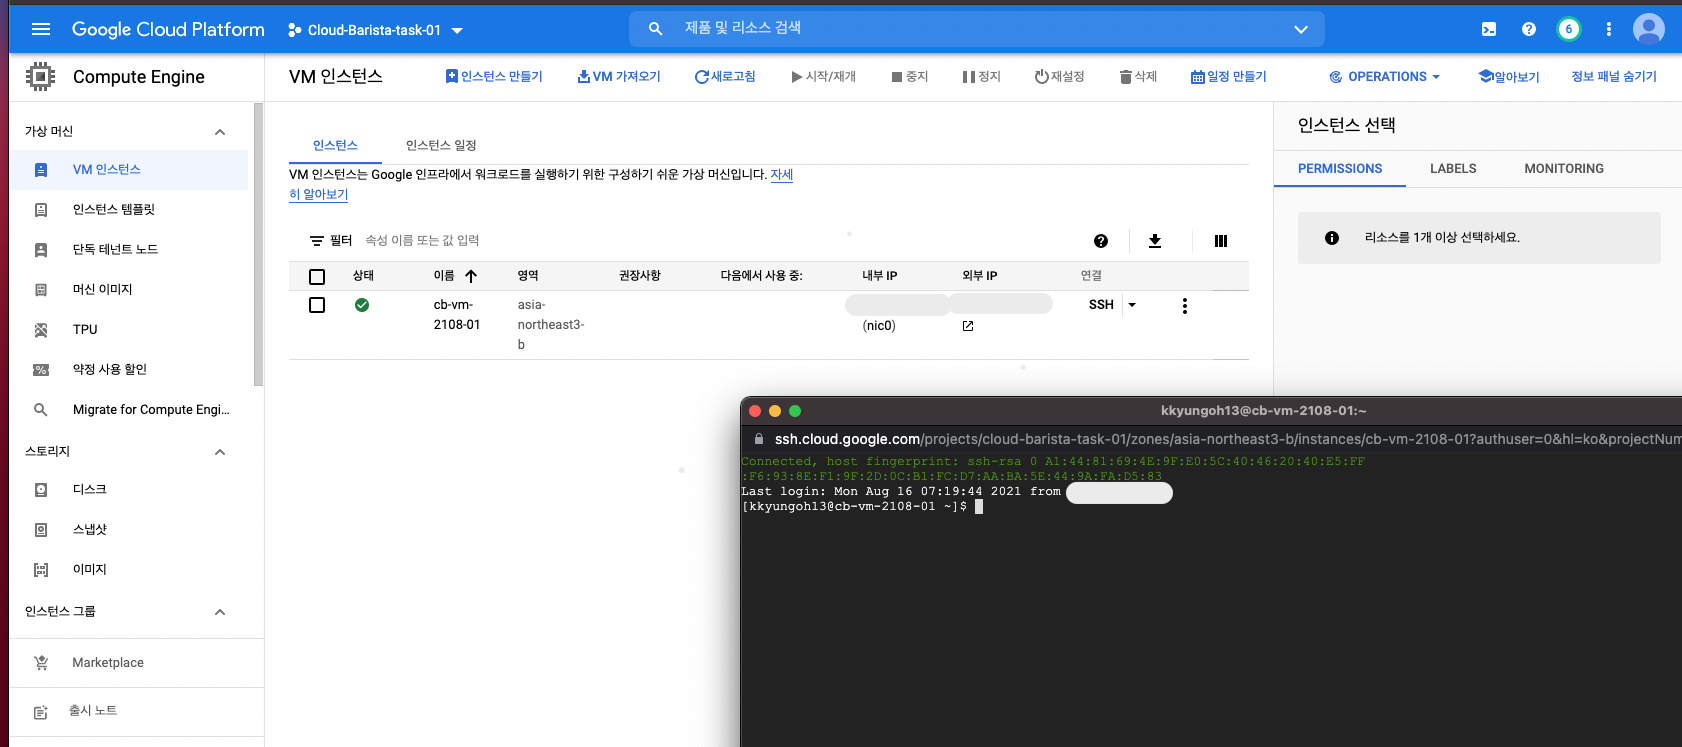Viewport: 1682px width, 747px height.
Task: Click the 인스턴스 만들기 button
Action: pyautogui.click(x=494, y=77)
